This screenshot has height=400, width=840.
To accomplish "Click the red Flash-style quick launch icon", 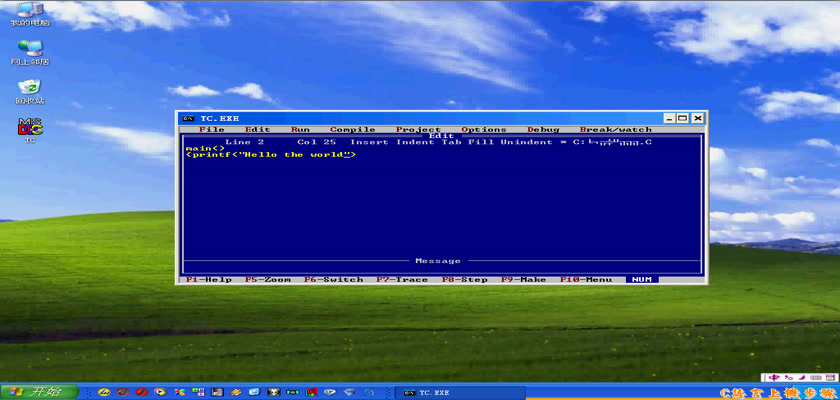I will pyautogui.click(x=141, y=393).
